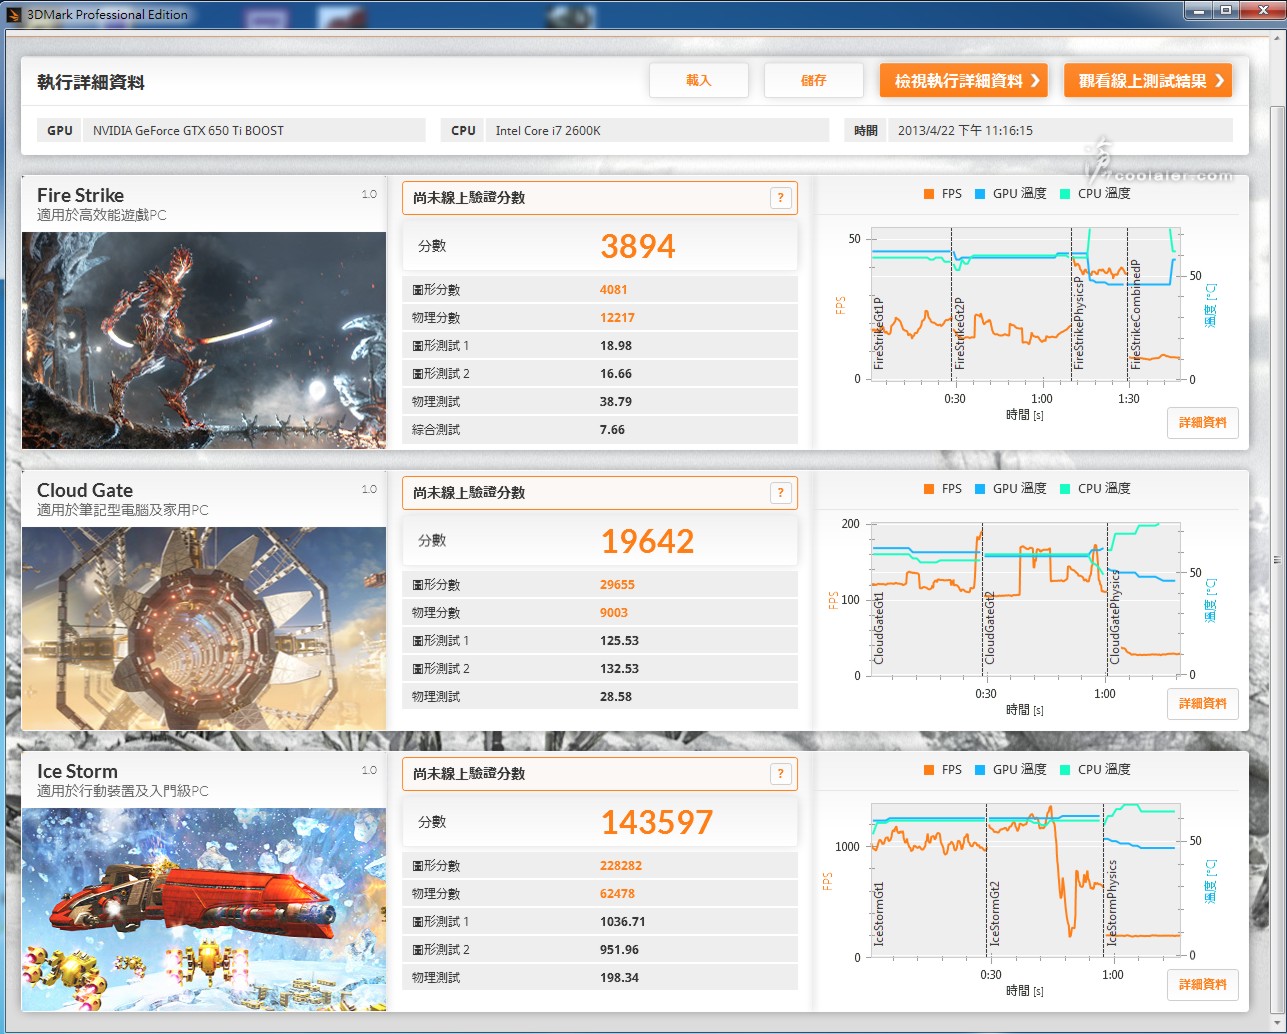Open Cloud Gate 詳細資料 button
Image resolution: width=1287 pixels, height=1034 pixels.
[x=1202, y=704]
